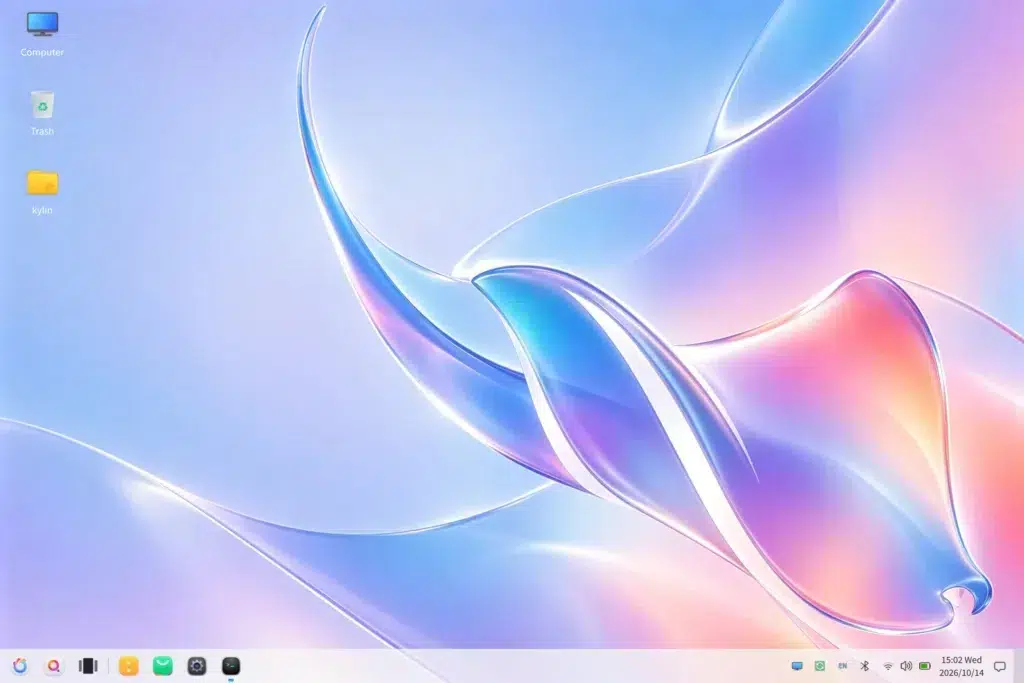This screenshot has height=683, width=1024.
Task: Open the Wi-Fi network tray icon
Action: [x=888, y=666]
